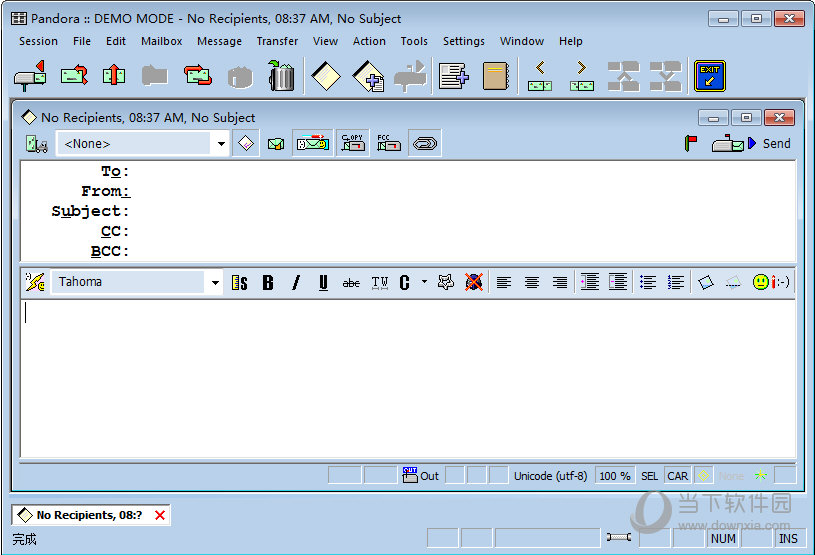Click the BCC: header label
The width and height of the screenshot is (815, 555).
pyautogui.click(x=109, y=251)
